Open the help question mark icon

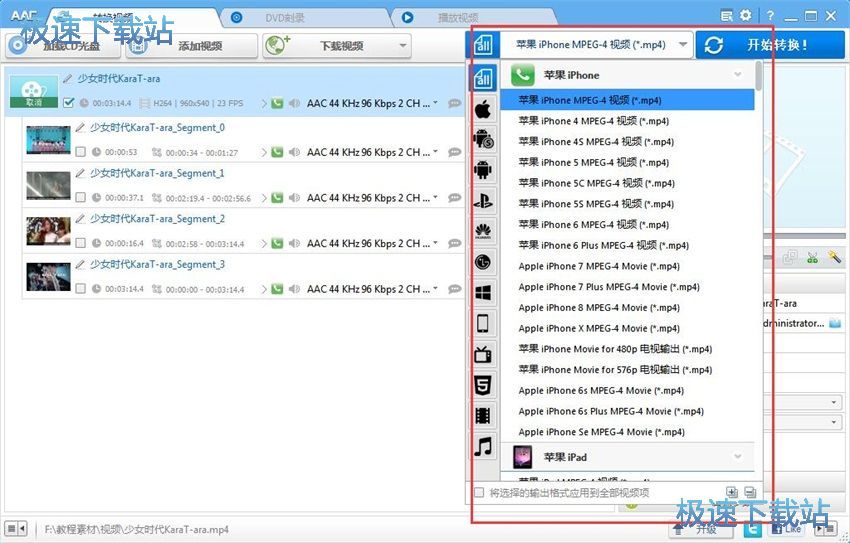(x=770, y=16)
